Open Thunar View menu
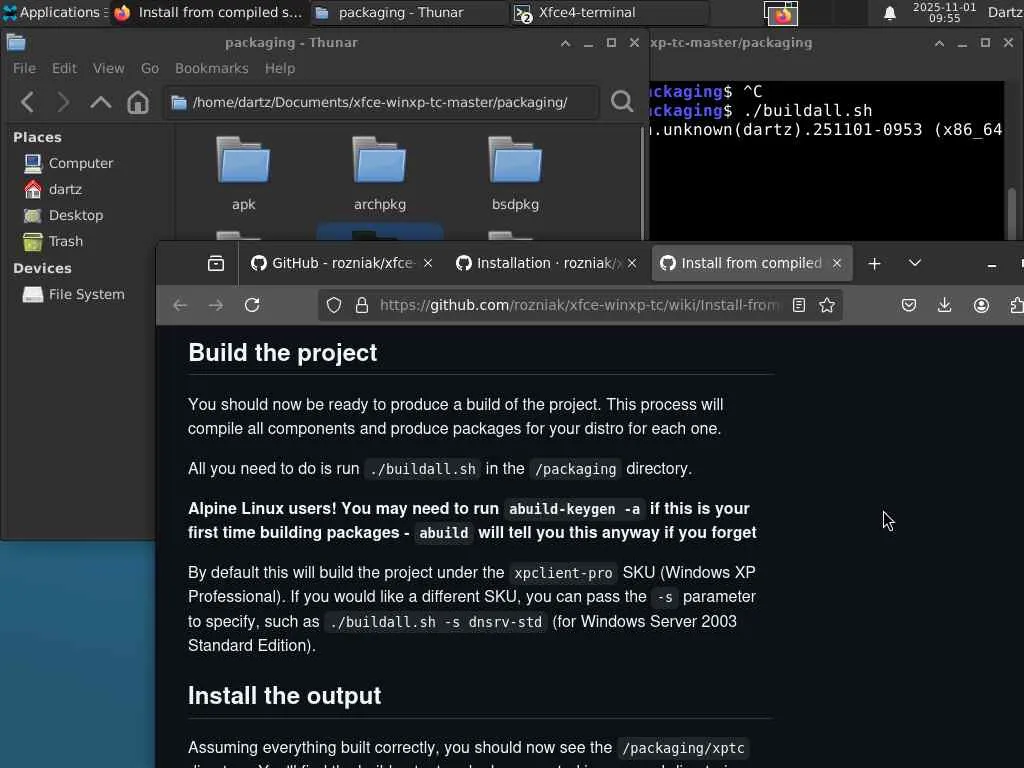1024x768 pixels. [x=108, y=69]
